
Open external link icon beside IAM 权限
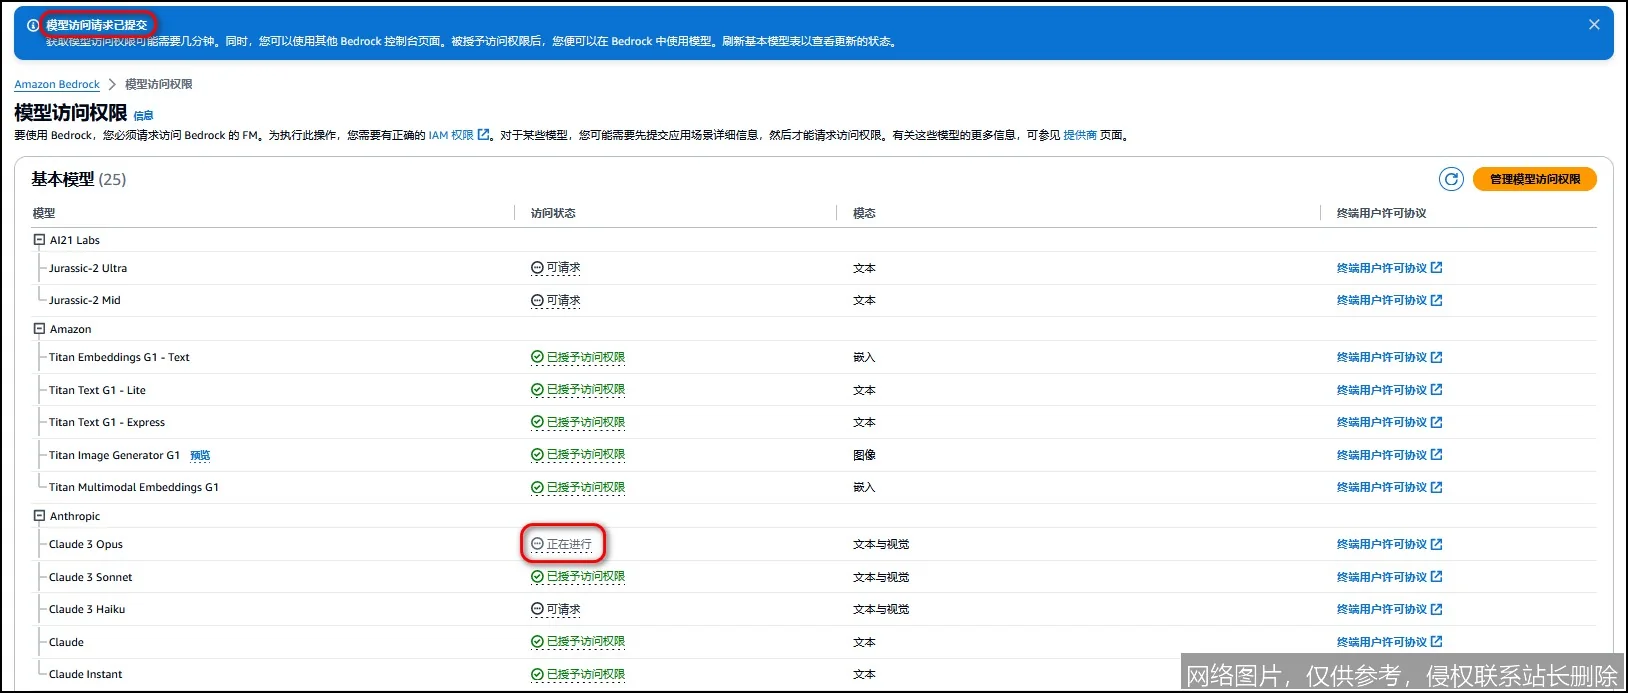tap(484, 135)
